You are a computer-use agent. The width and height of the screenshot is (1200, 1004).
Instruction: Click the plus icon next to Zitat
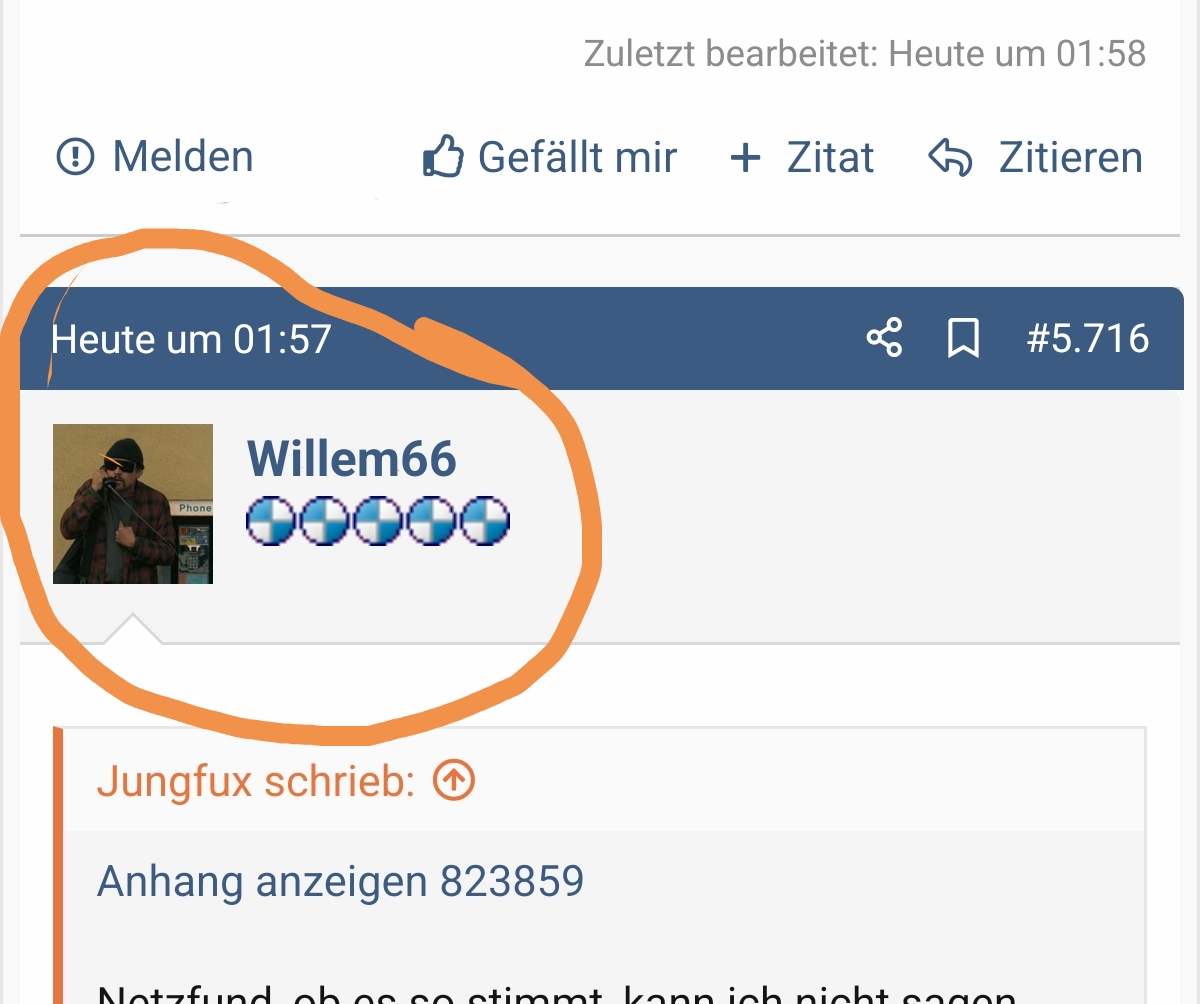coord(746,158)
